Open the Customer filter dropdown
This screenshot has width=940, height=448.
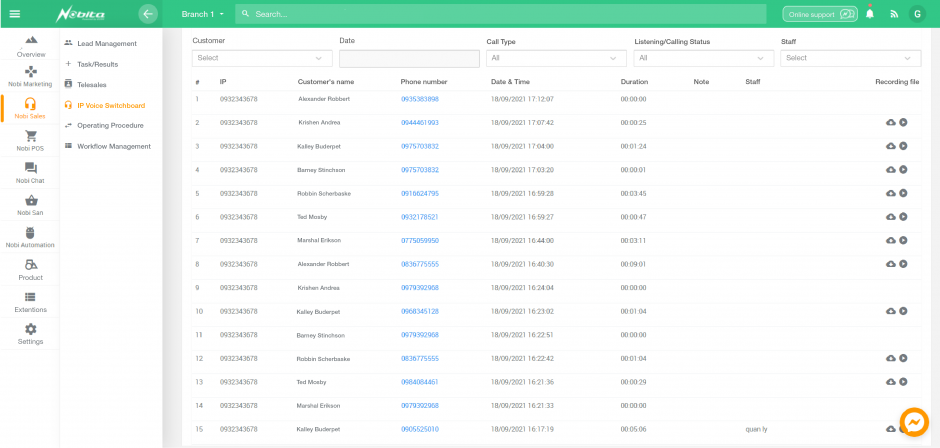(262, 58)
